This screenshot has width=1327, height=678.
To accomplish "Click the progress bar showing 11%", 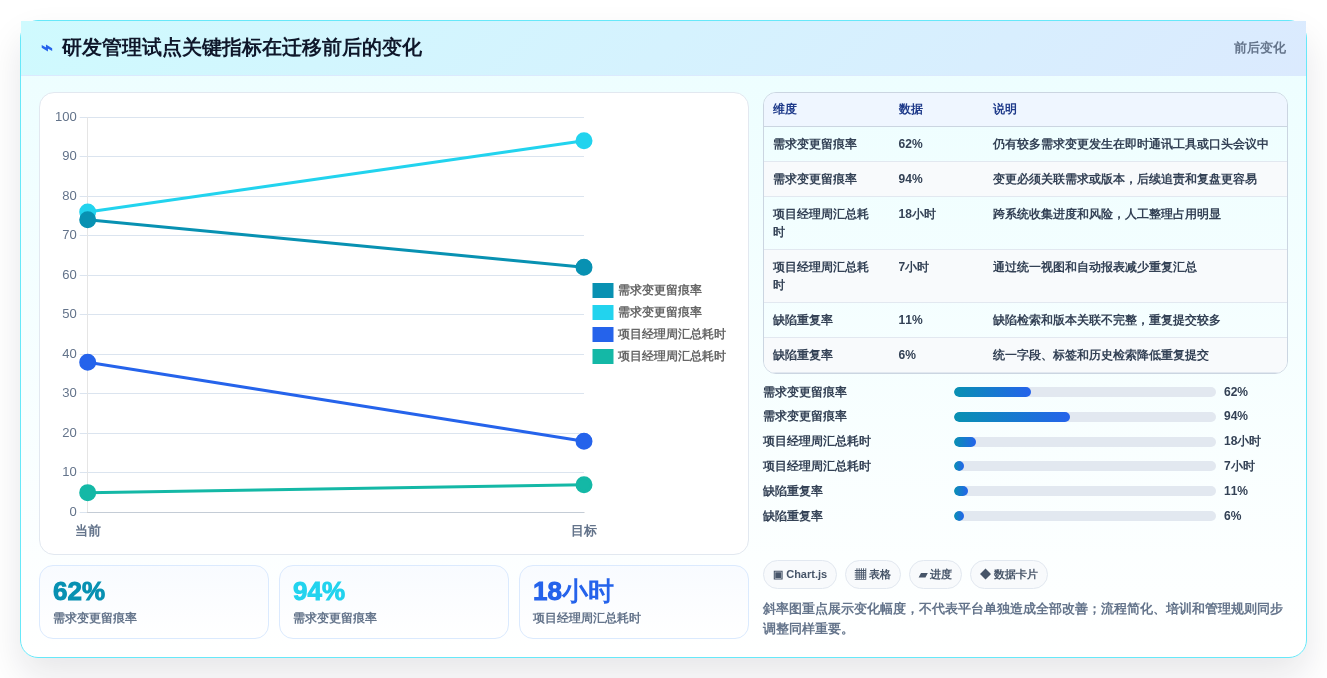I will [1085, 491].
